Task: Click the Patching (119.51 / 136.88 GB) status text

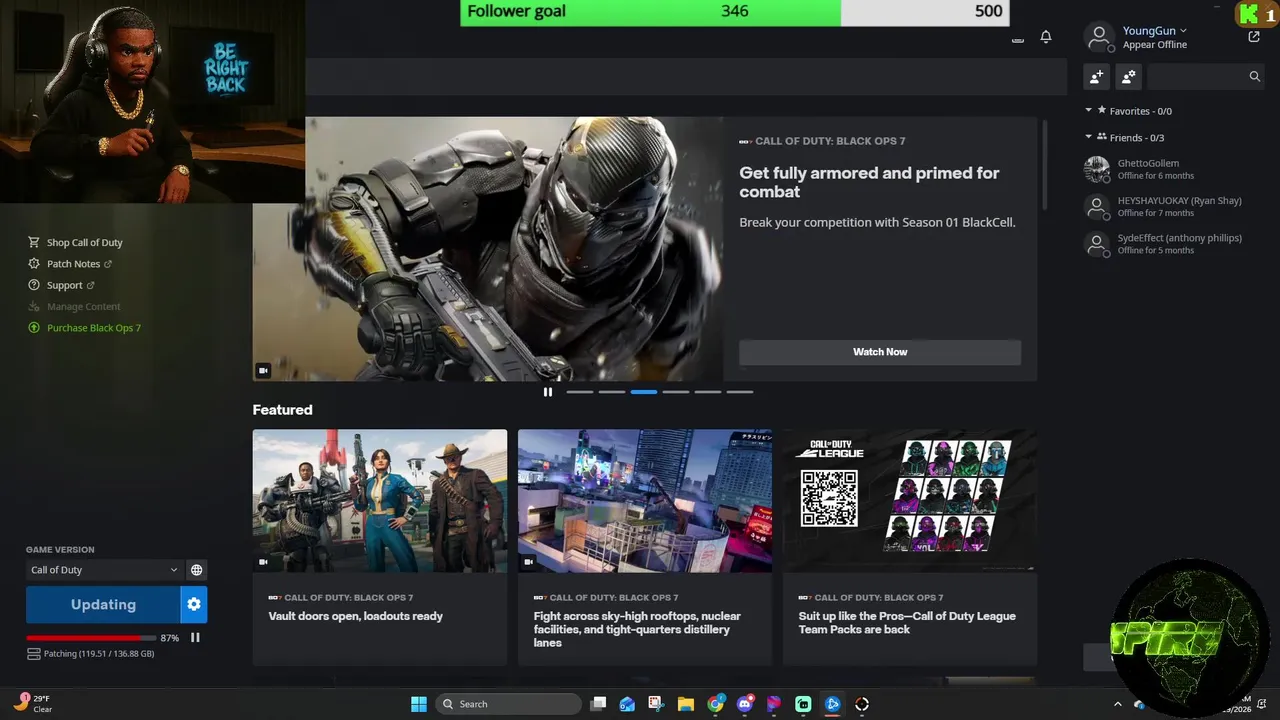Action: coord(99,653)
